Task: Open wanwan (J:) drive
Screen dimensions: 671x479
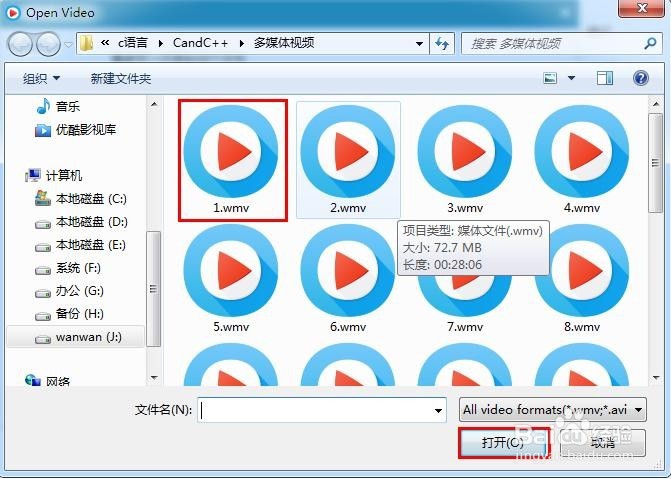Action: coord(76,337)
